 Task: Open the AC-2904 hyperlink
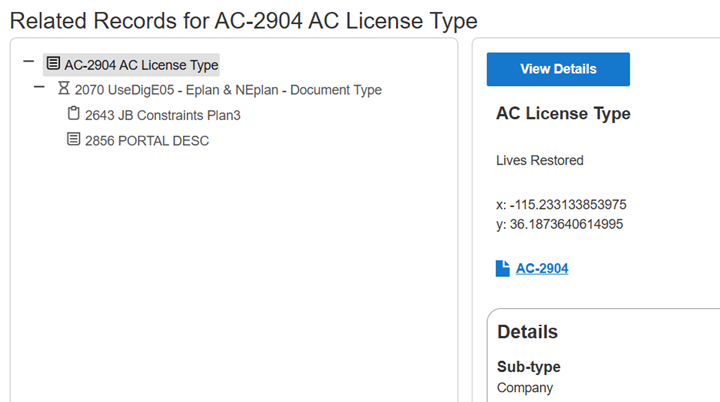[541, 268]
